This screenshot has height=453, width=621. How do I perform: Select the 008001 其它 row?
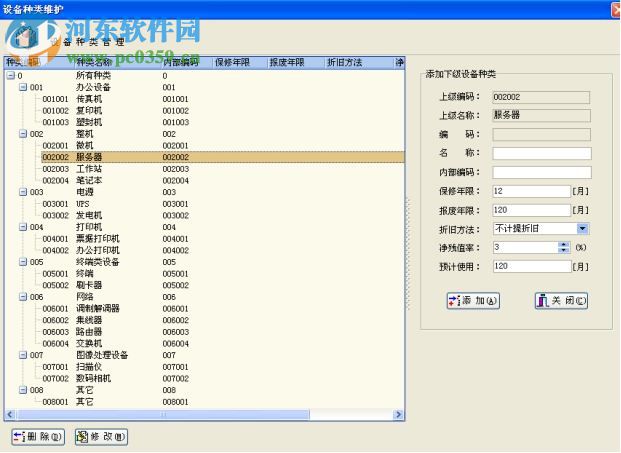[223, 402]
